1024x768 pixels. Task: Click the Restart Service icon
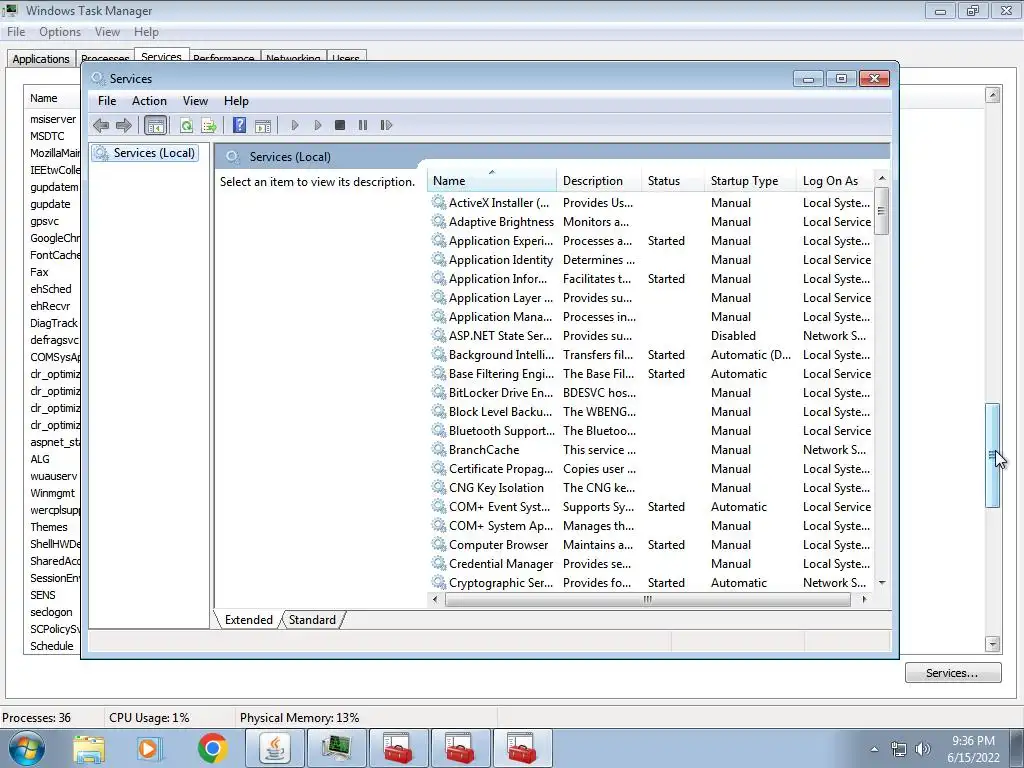[386, 125]
